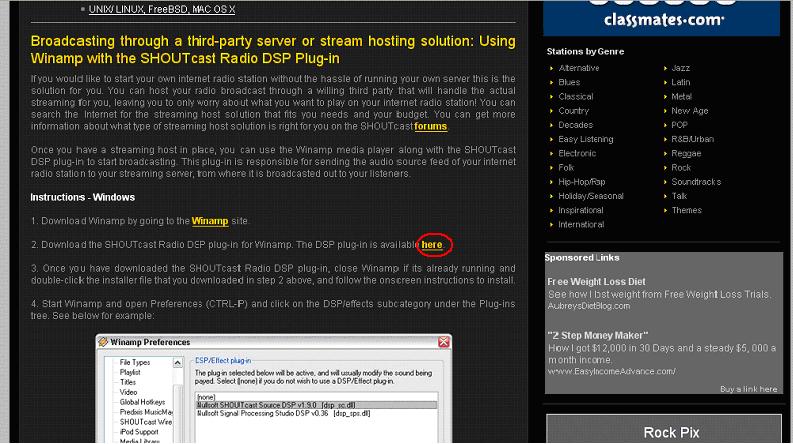Image resolution: width=793 pixels, height=444 pixels.
Task: Open the UNIX/LINUX, FreeBSD, MAC OS X link
Action: point(162,9)
